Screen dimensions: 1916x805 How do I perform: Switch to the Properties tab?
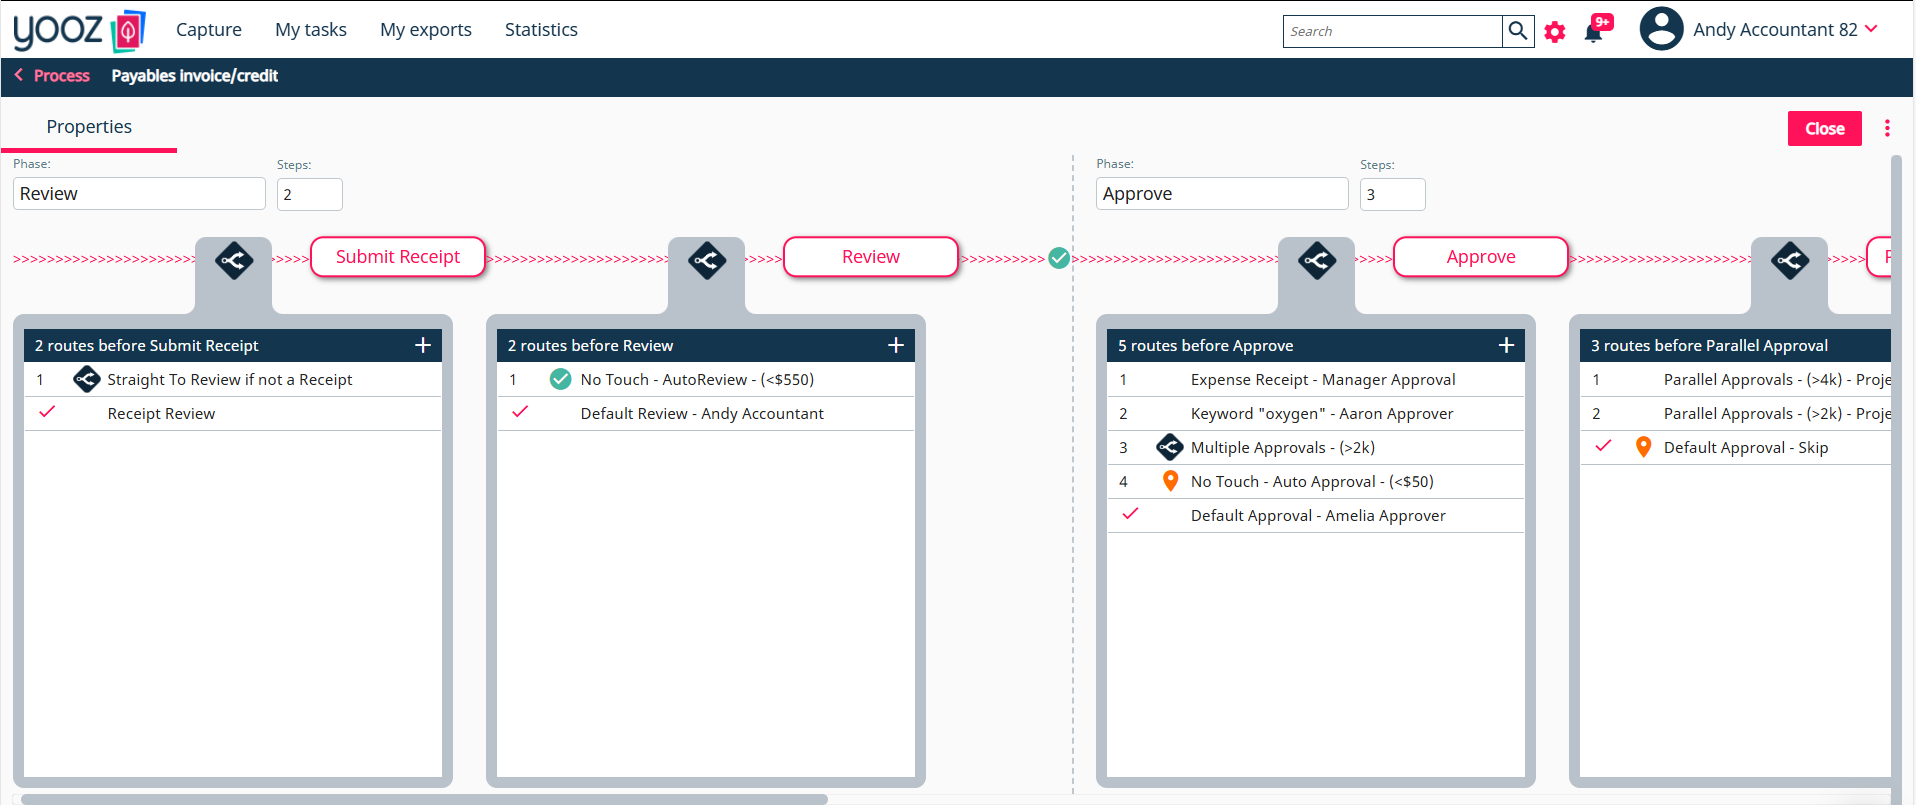point(89,127)
